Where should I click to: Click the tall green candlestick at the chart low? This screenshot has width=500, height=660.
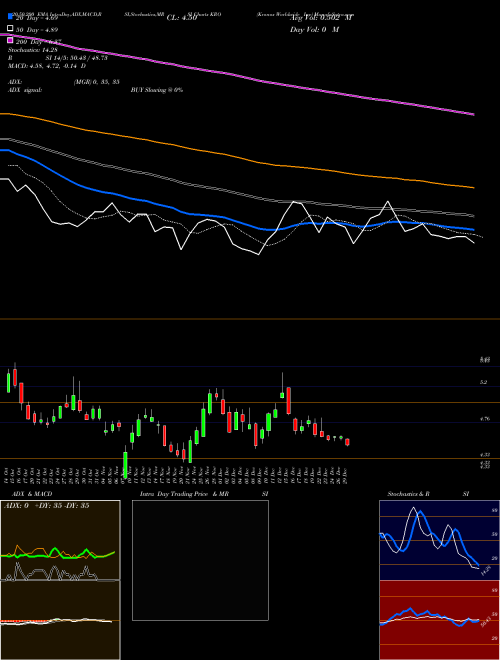(125, 465)
